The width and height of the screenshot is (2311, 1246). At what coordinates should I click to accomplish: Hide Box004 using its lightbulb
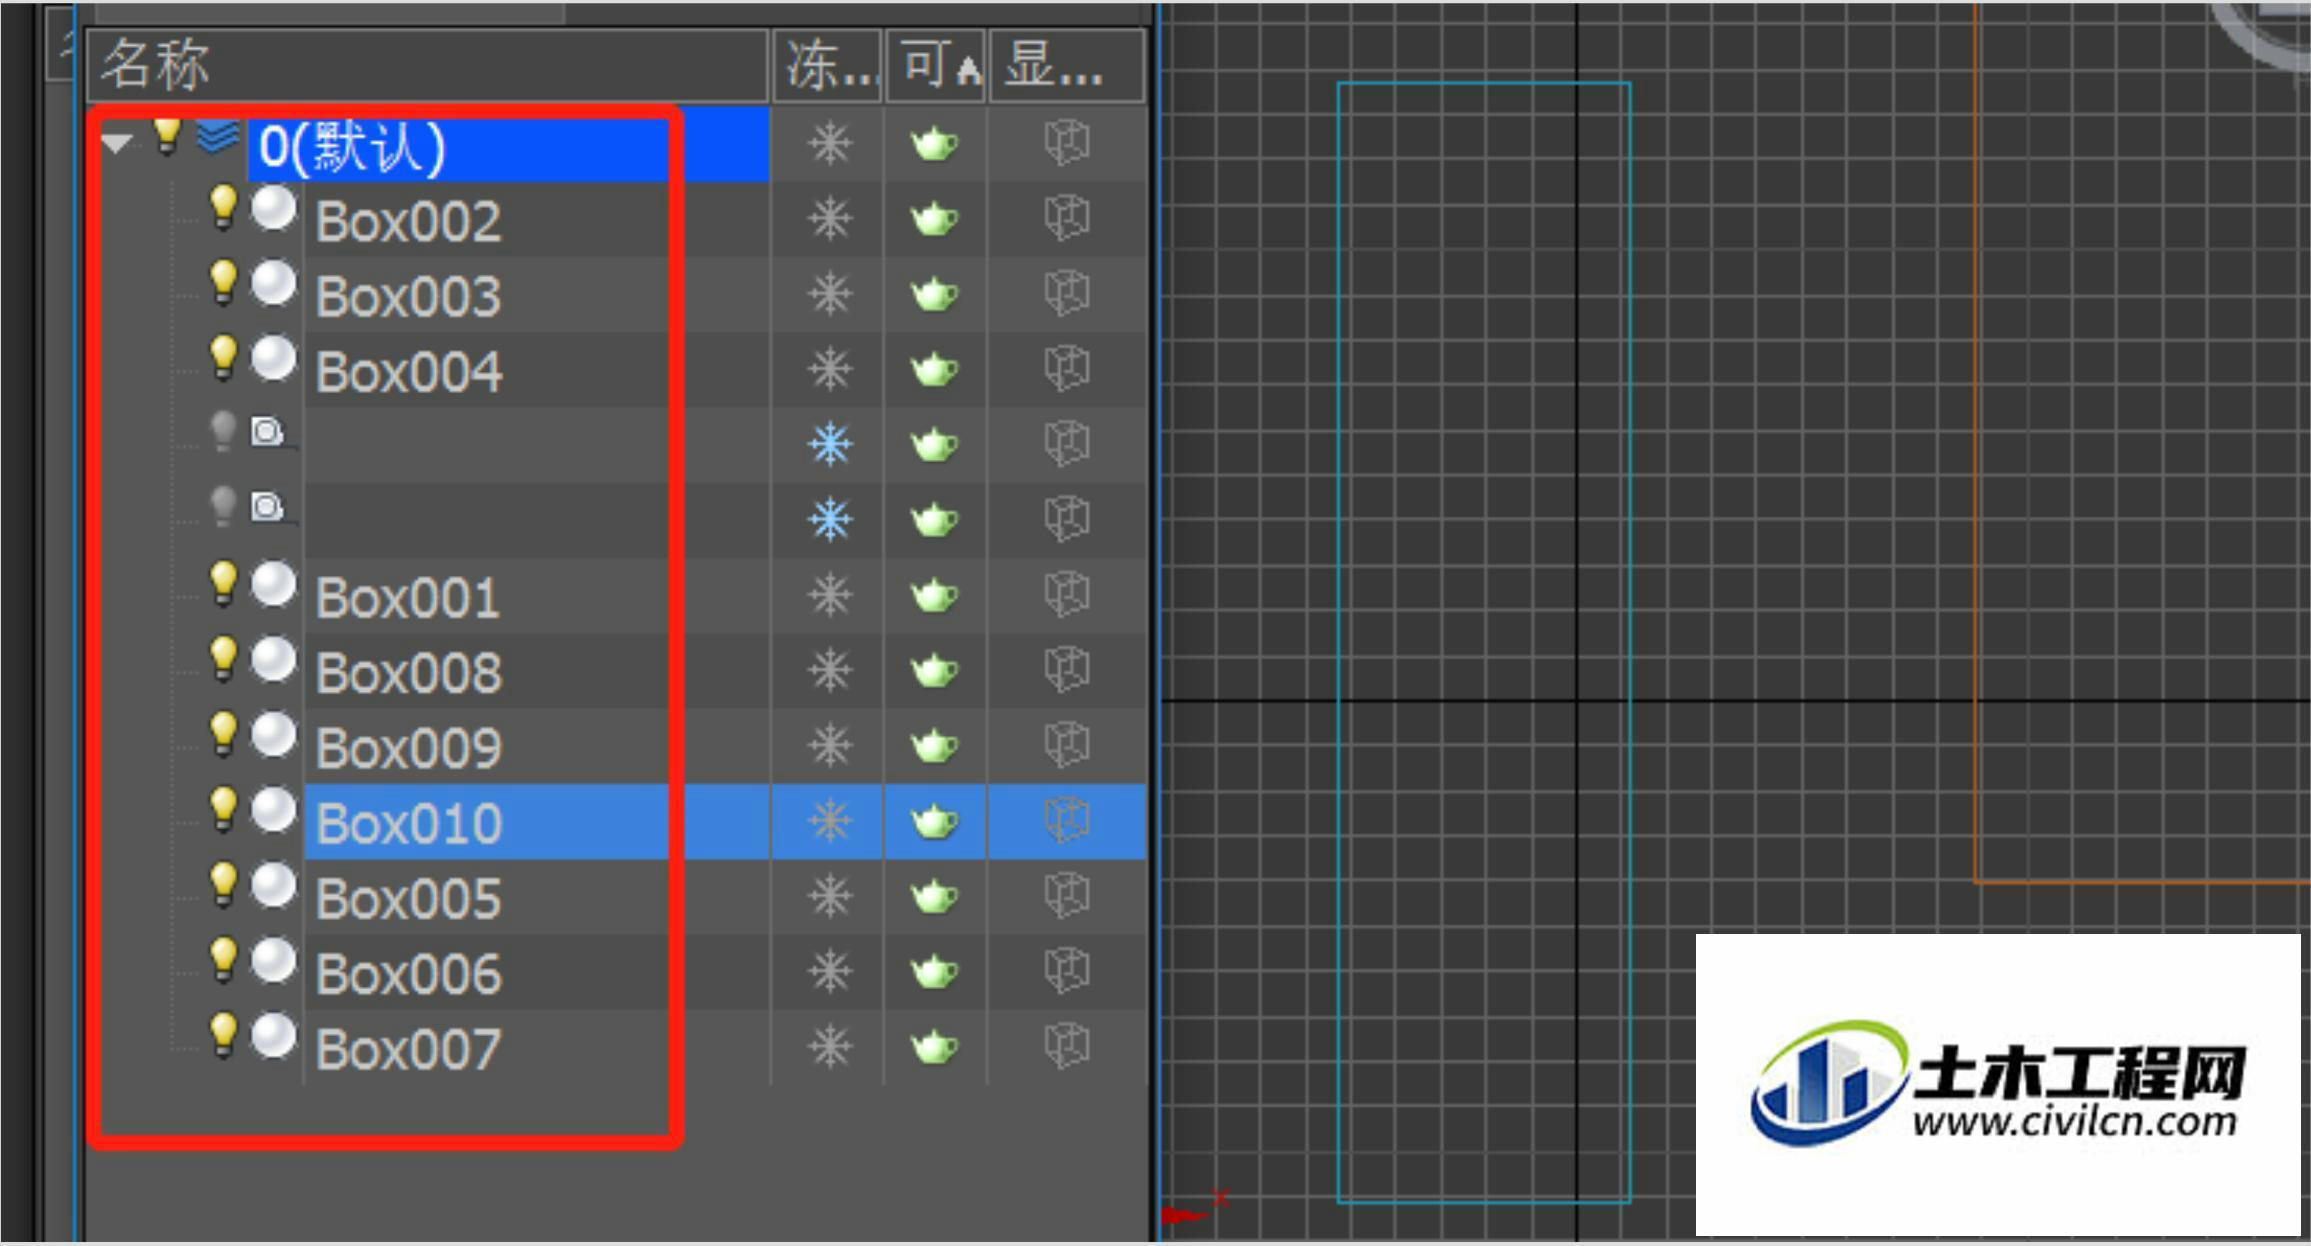point(223,357)
